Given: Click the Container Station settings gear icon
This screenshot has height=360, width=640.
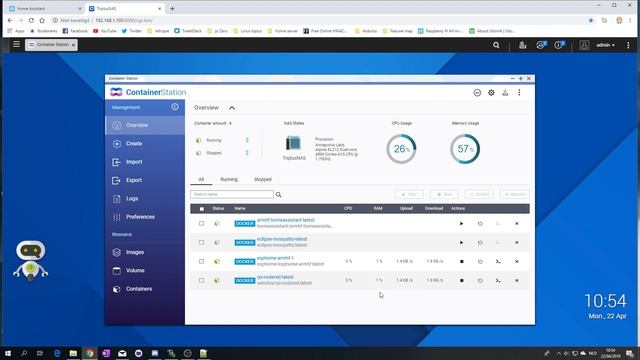Looking at the screenshot, I should pos(491,93).
